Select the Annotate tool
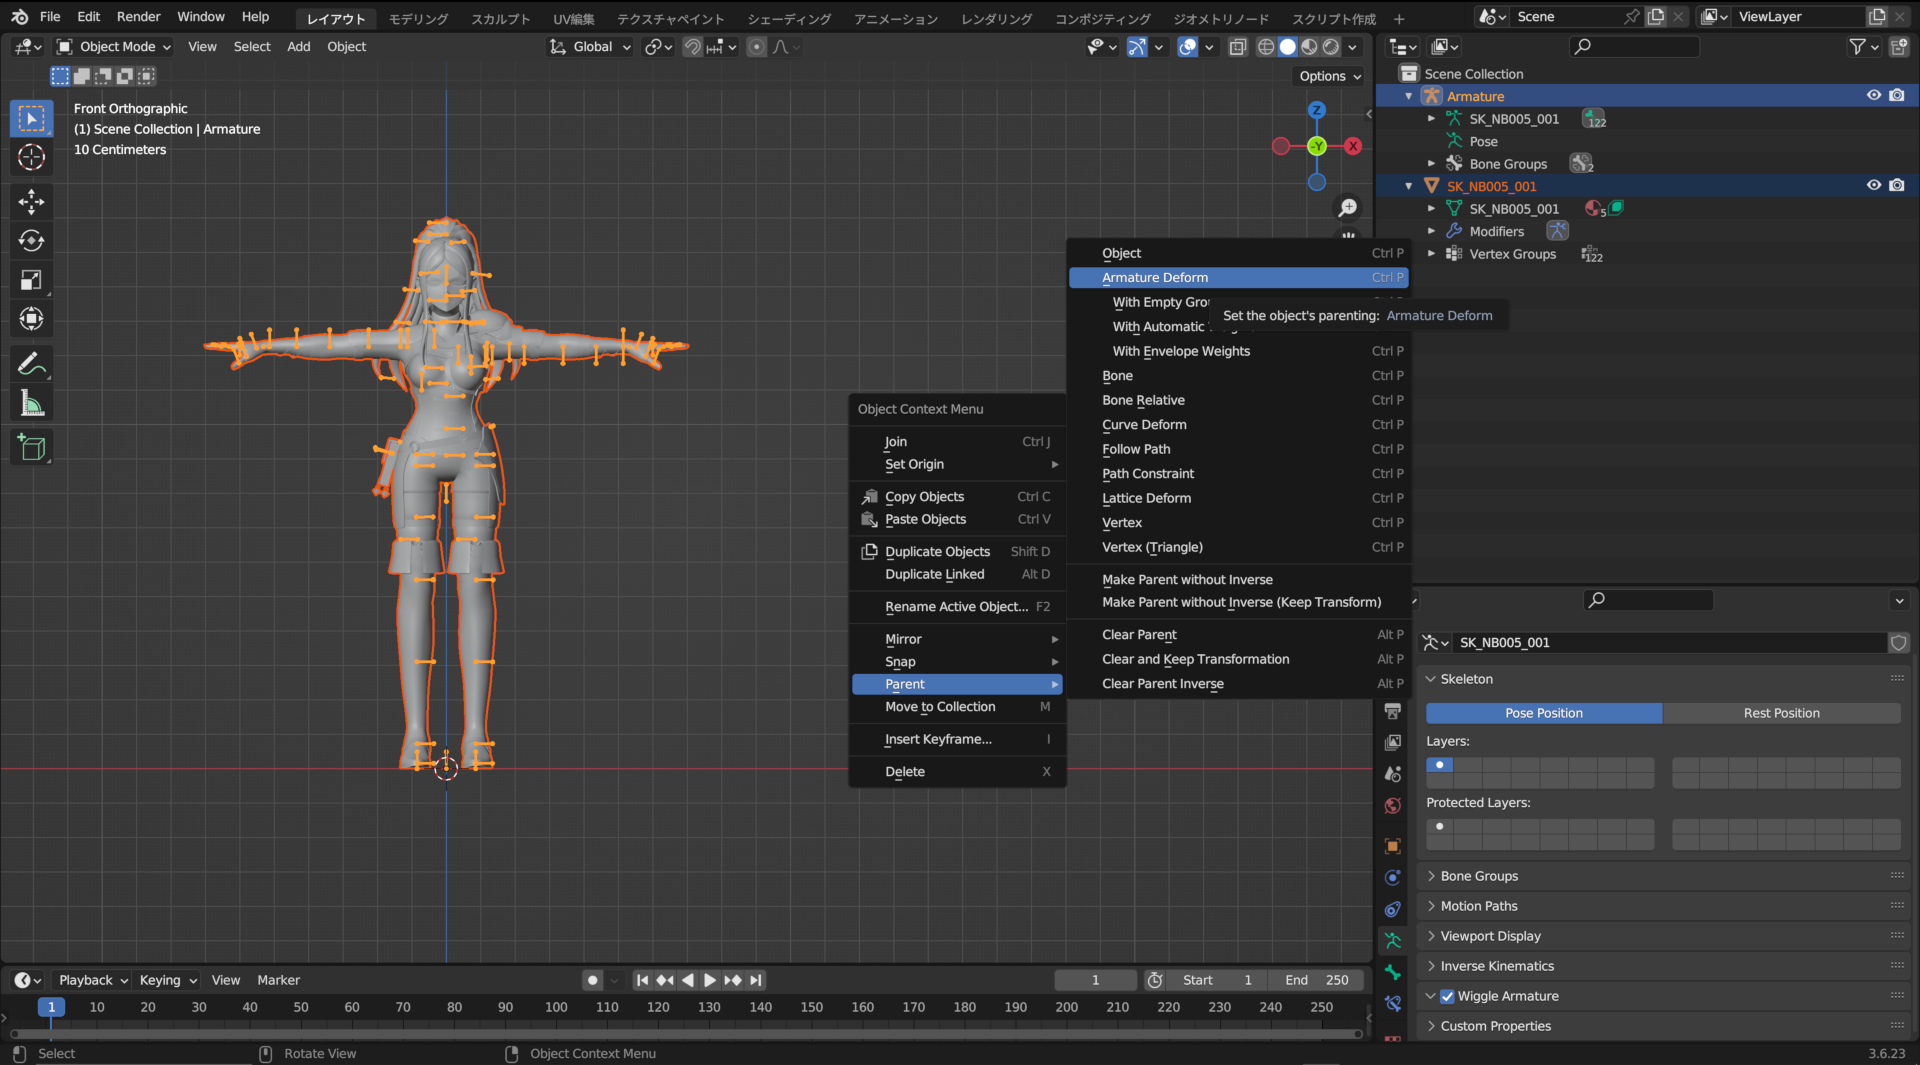This screenshot has height=1065, width=1920. pos(31,364)
